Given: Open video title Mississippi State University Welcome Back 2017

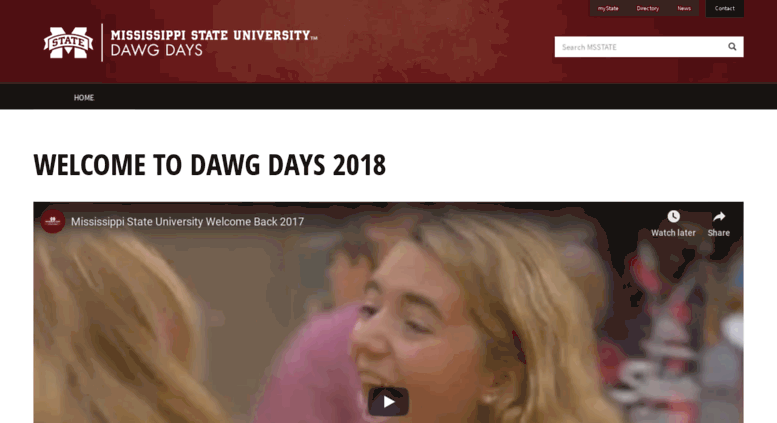Looking at the screenshot, I should coord(187,221).
